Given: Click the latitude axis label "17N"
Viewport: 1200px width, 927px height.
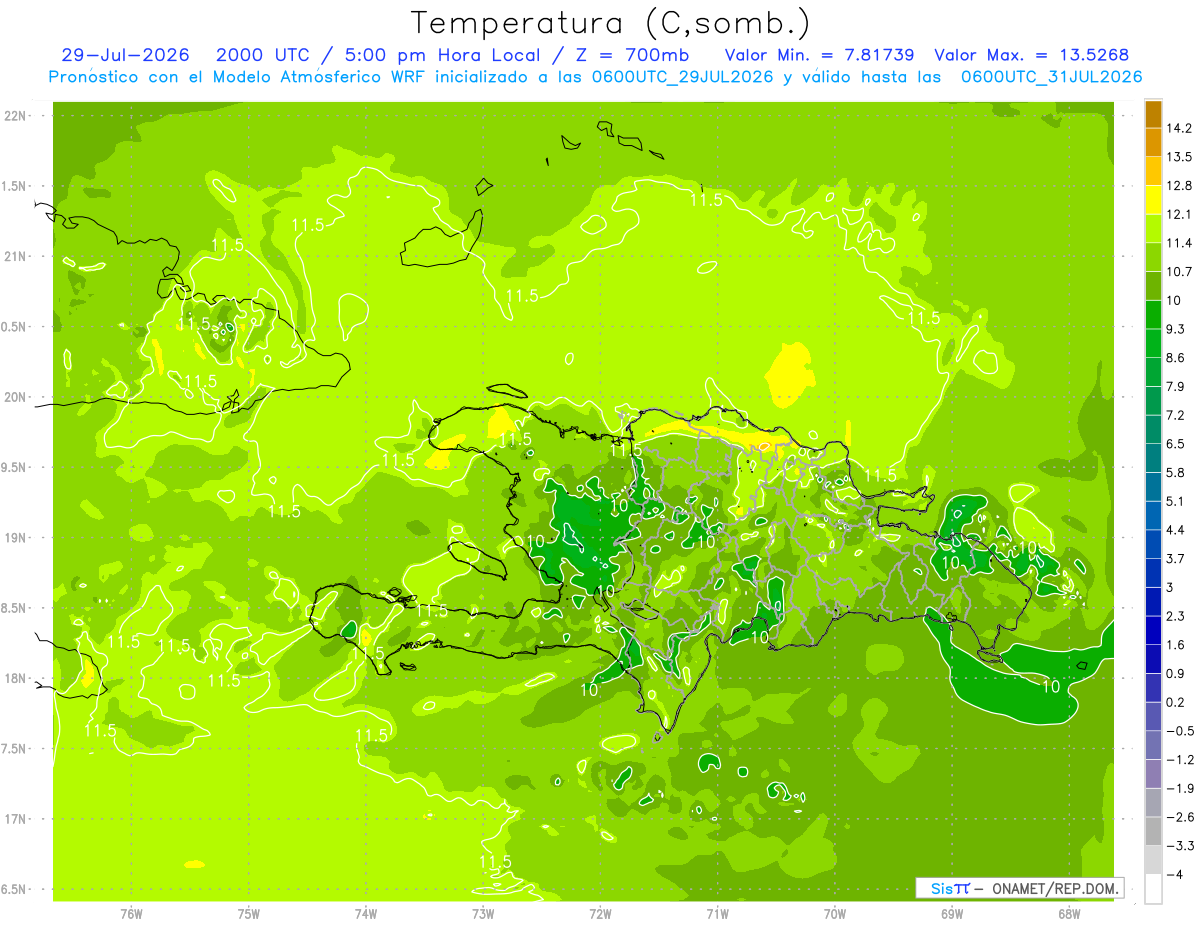Looking at the screenshot, I should [16, 819].
